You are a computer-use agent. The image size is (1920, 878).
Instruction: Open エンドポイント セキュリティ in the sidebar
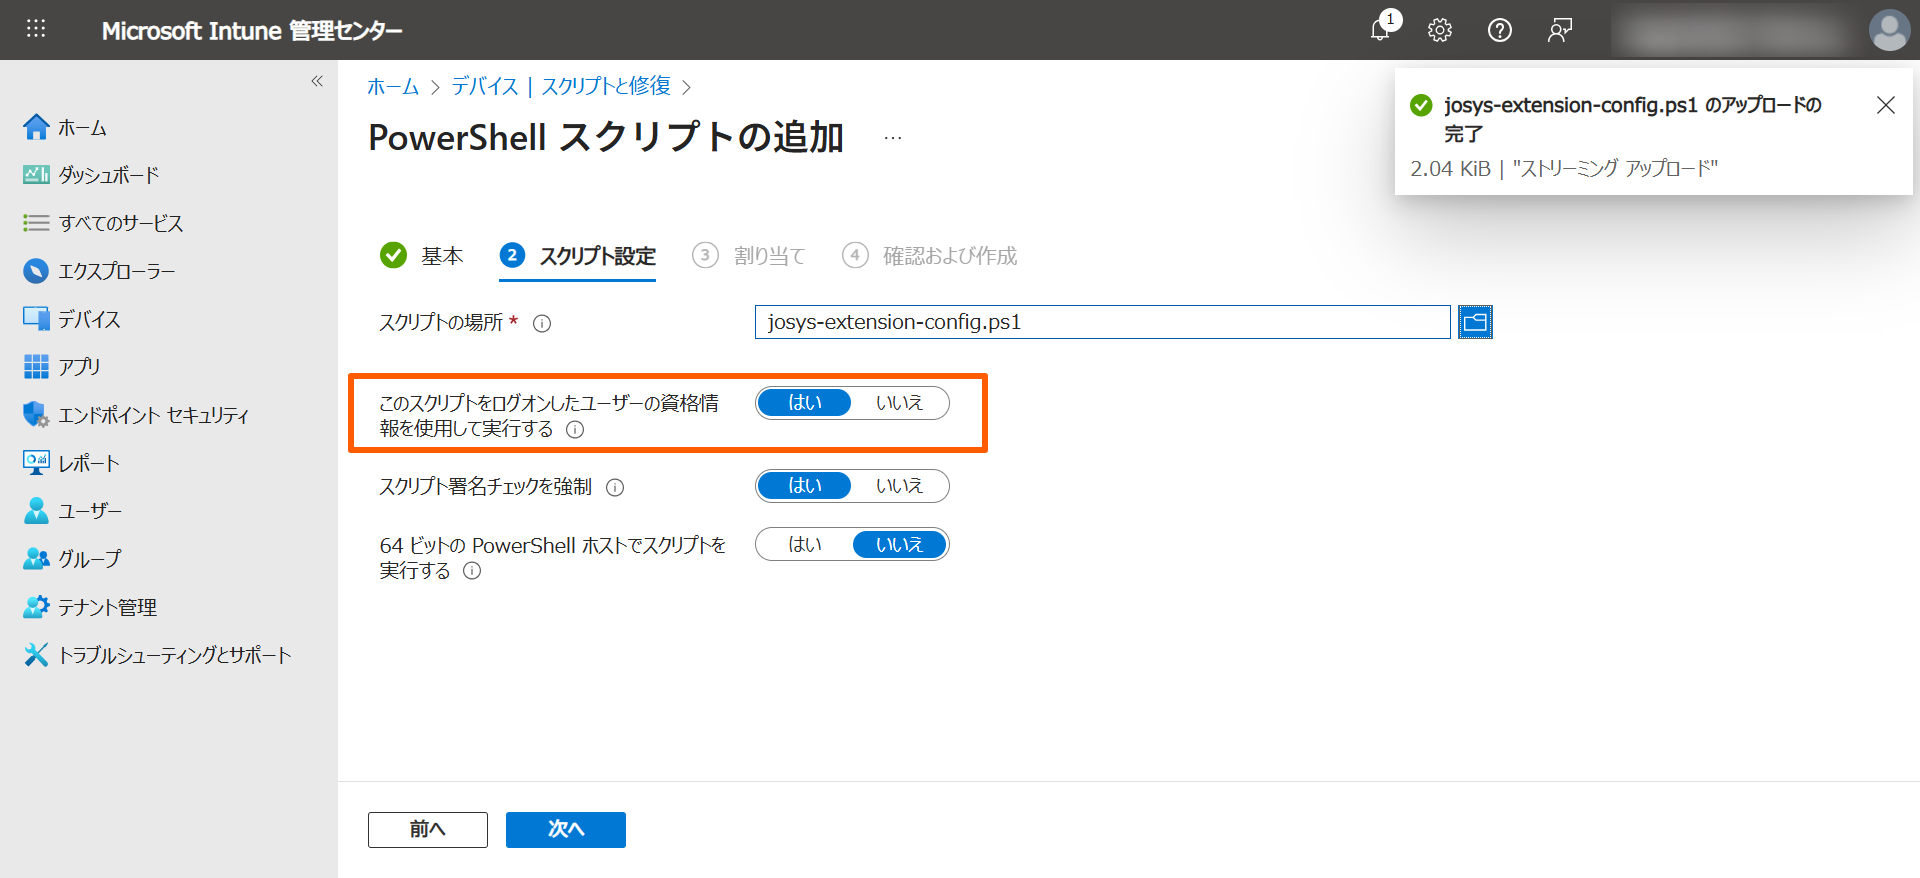(x=152, y=415)
